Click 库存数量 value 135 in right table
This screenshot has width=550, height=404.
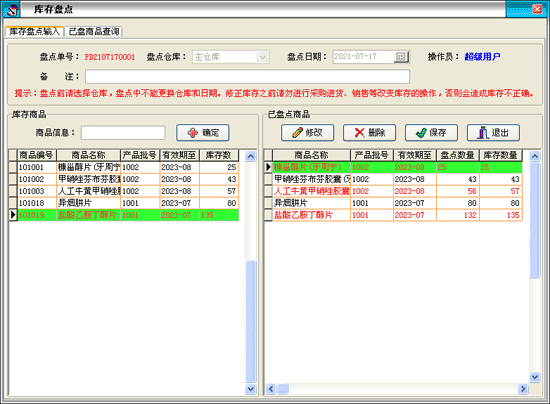(513, 215)
